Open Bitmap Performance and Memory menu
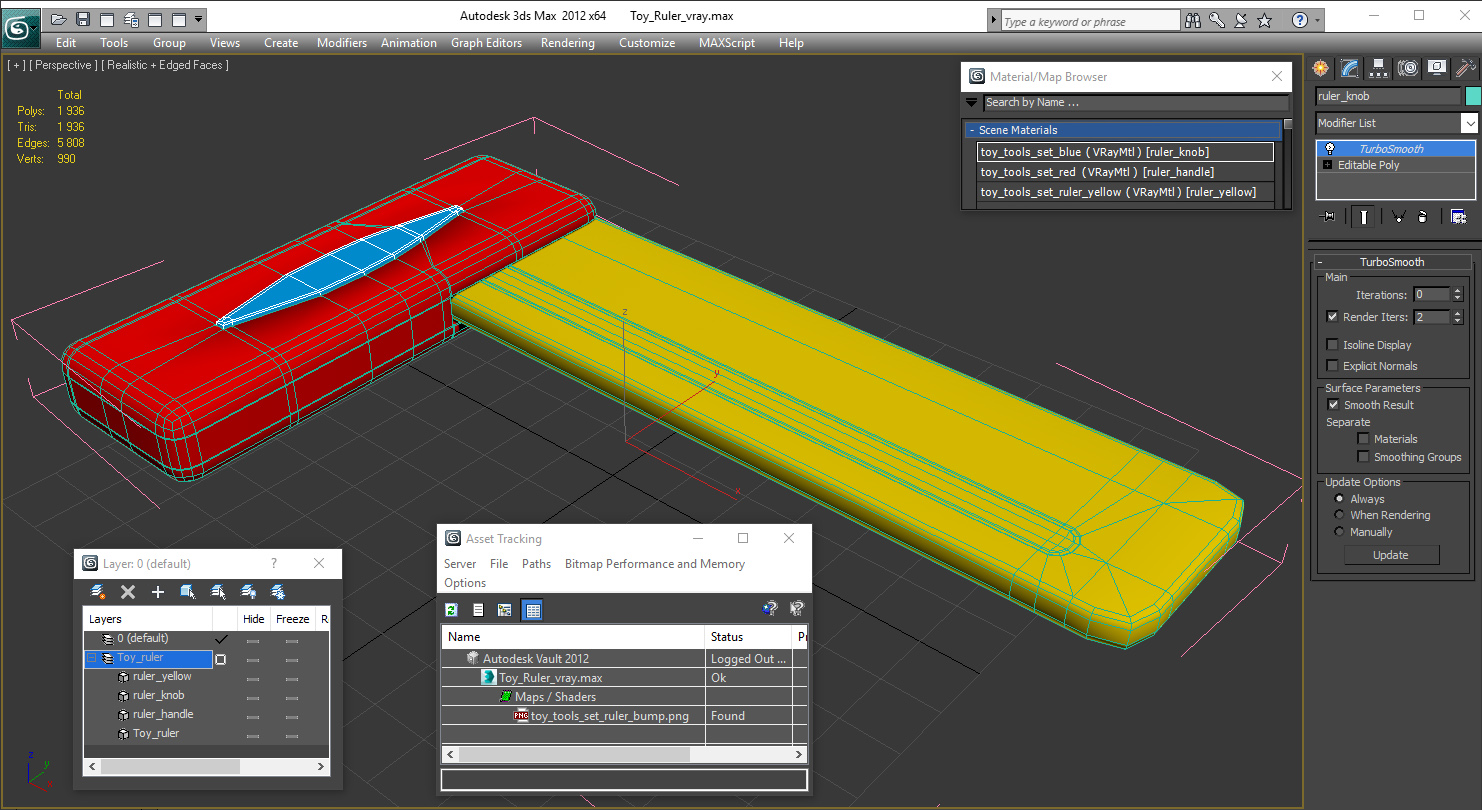 pos(655,564)
